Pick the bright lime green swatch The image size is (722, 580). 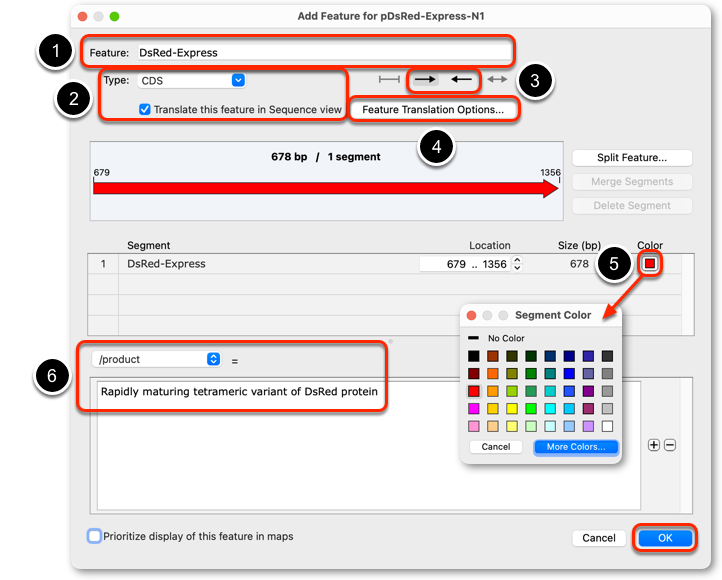click(x=531, y=409)
